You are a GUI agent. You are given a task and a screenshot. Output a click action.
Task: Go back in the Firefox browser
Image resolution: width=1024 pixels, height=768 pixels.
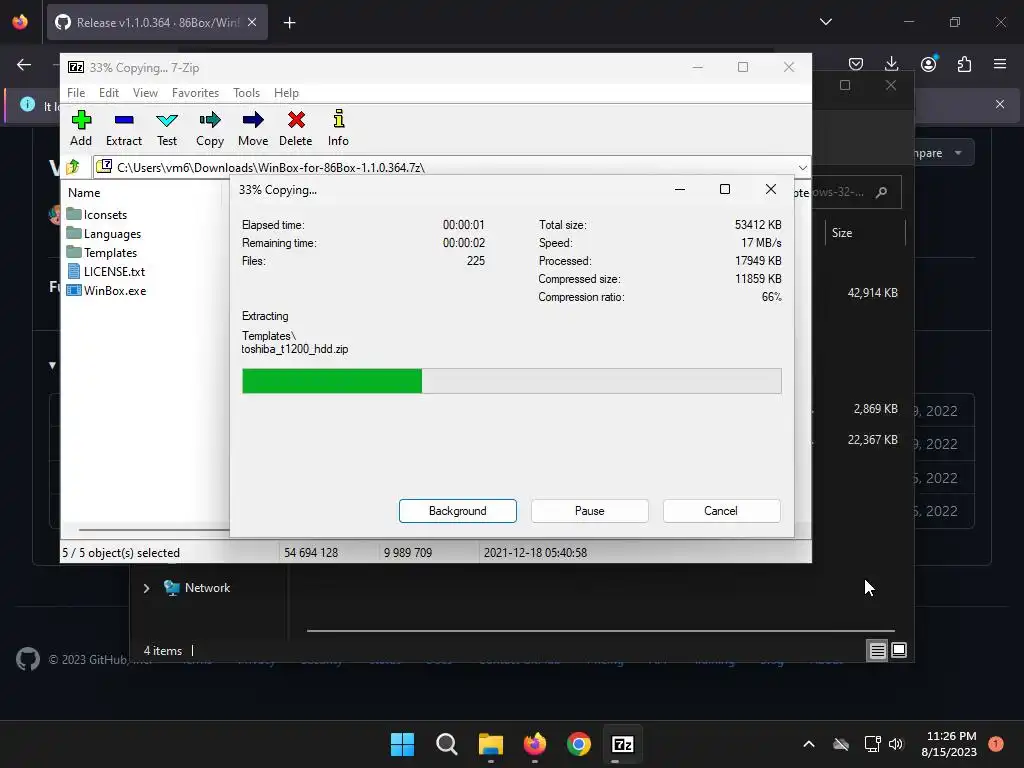tap(24, 64)
